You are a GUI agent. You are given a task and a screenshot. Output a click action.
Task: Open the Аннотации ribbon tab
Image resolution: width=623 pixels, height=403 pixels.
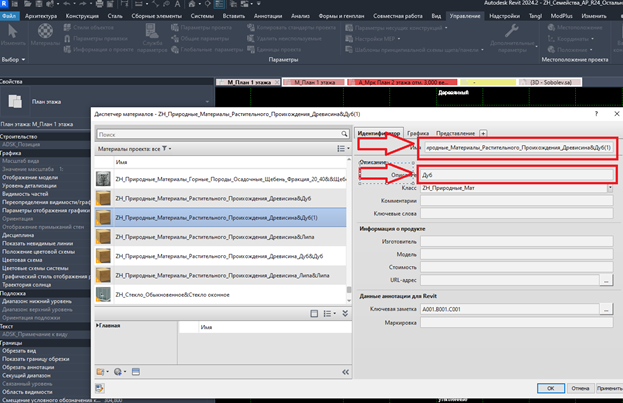[x=268, y=16]
